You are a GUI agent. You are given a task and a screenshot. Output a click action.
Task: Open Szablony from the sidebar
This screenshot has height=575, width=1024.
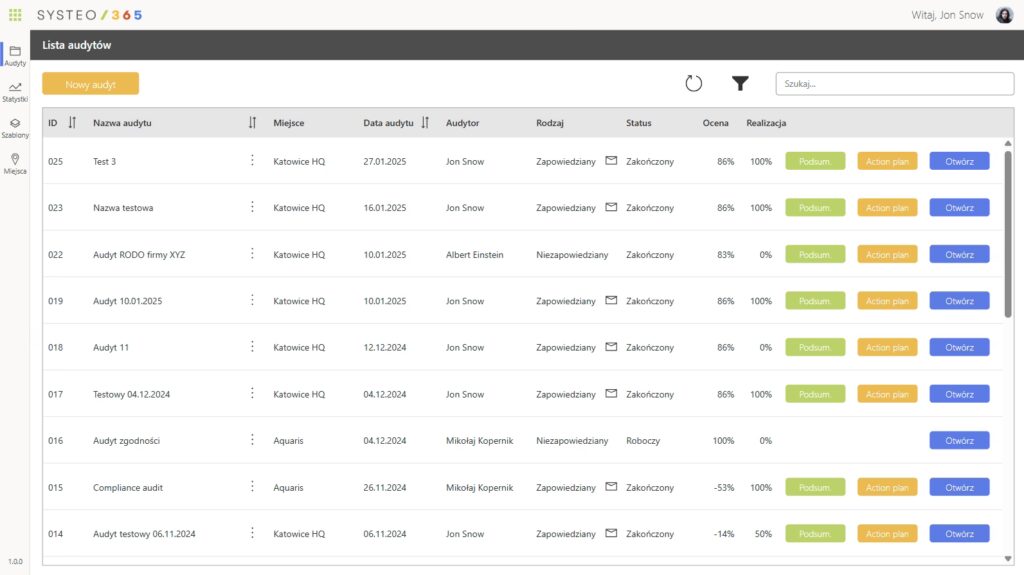pyautogui.click(x=15, y=128)
